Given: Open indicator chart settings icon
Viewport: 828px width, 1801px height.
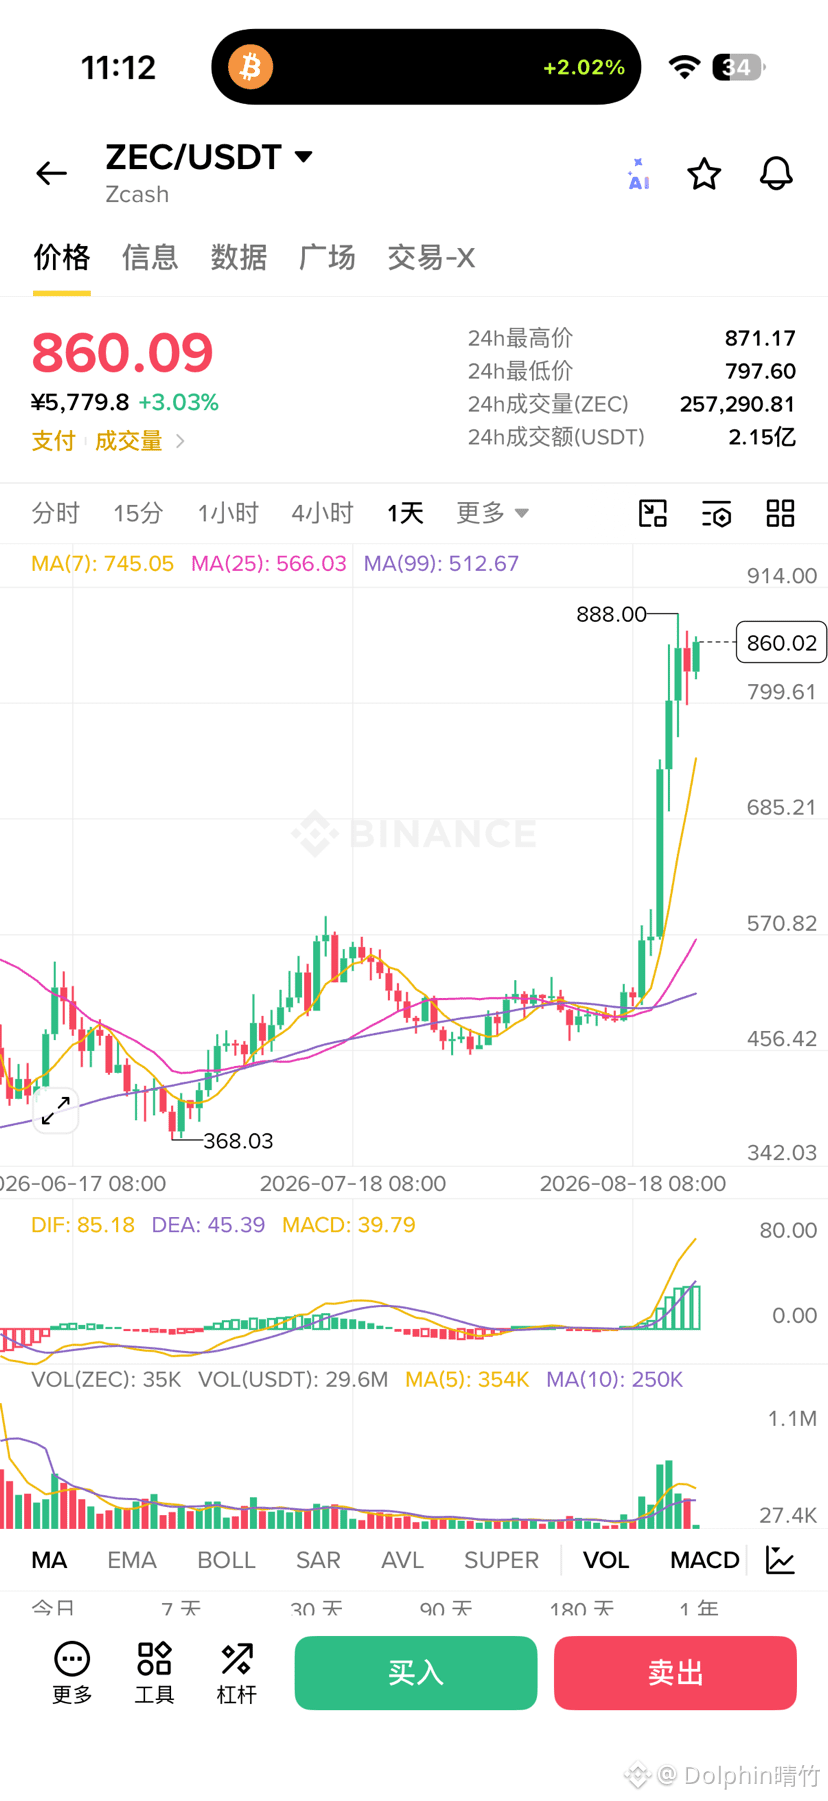Looking at the screenshot, I should (x=780, y=1559).
